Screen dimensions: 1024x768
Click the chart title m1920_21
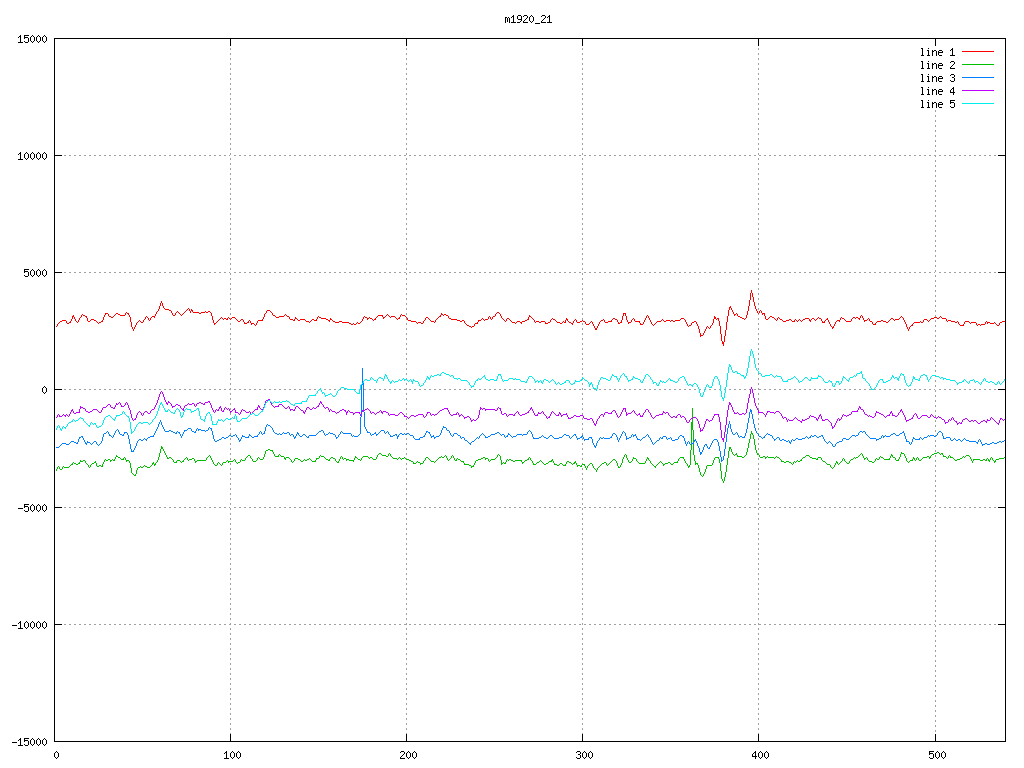point(528,20)
